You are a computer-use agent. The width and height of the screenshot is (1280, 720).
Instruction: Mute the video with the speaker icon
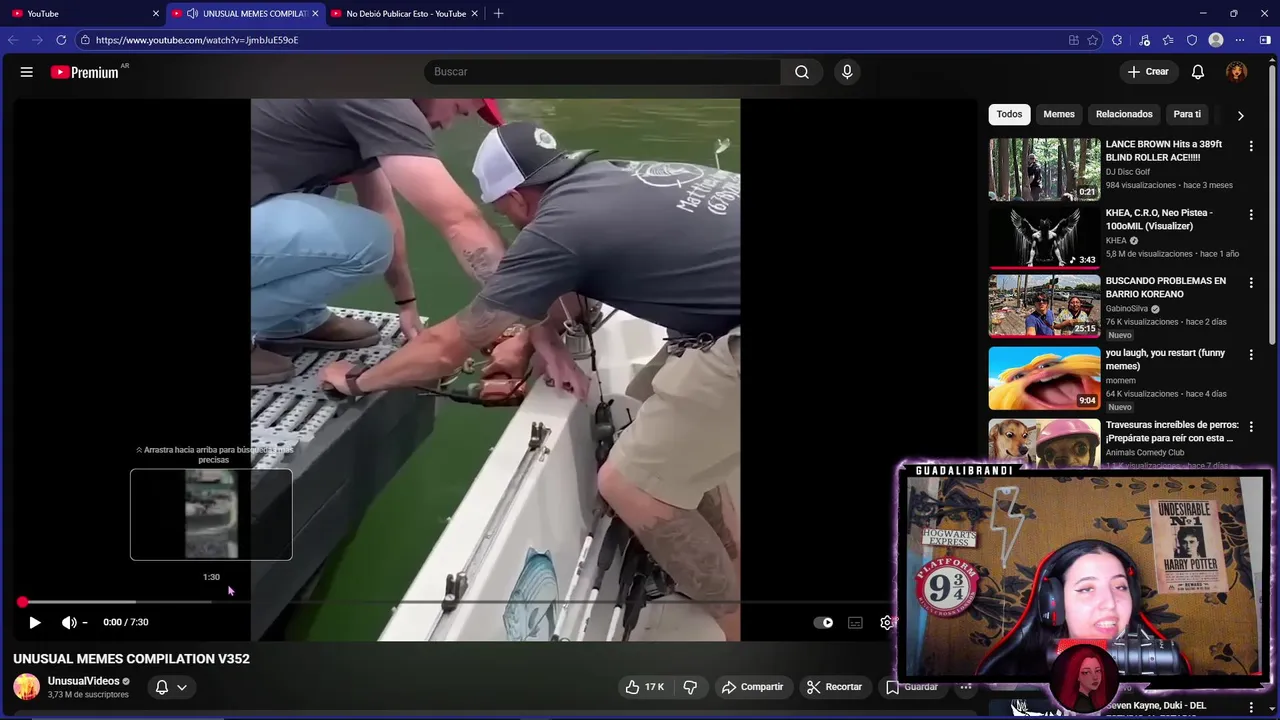point(68,622)
